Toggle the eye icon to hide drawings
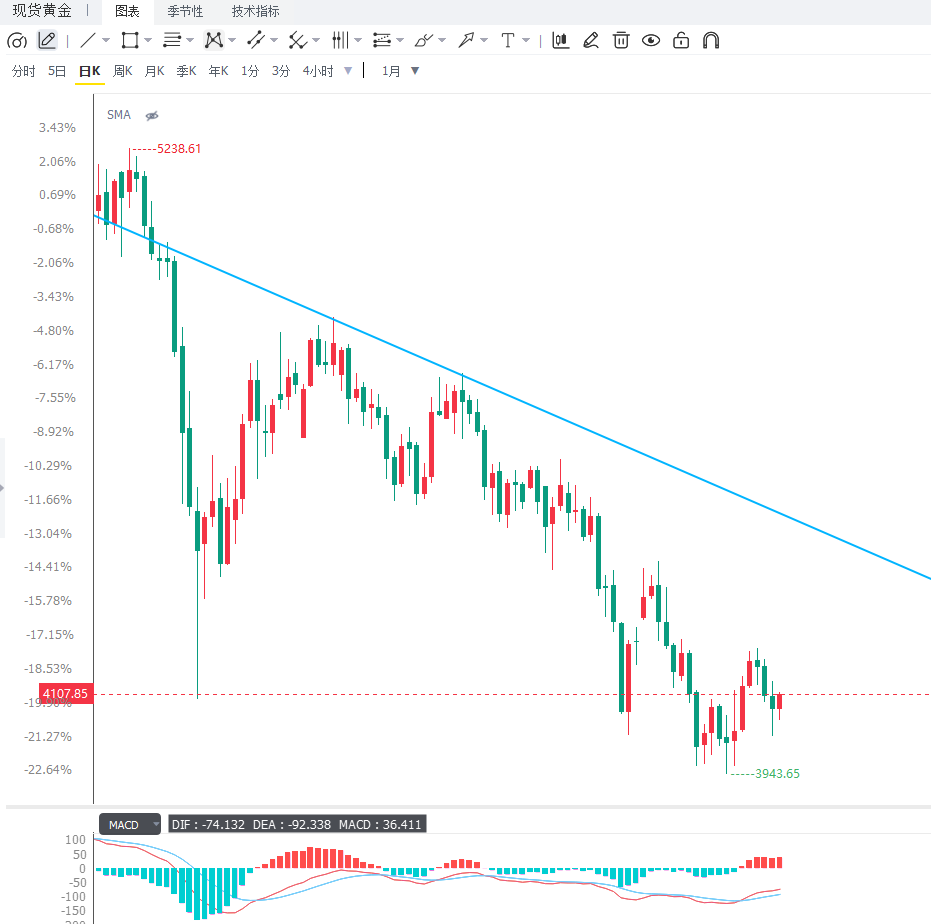Screen dimensions: 931x924 tap(651, 40)
